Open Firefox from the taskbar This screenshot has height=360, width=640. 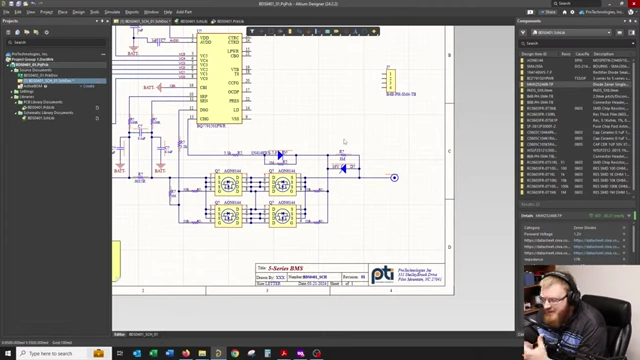[x=186, y=353]
